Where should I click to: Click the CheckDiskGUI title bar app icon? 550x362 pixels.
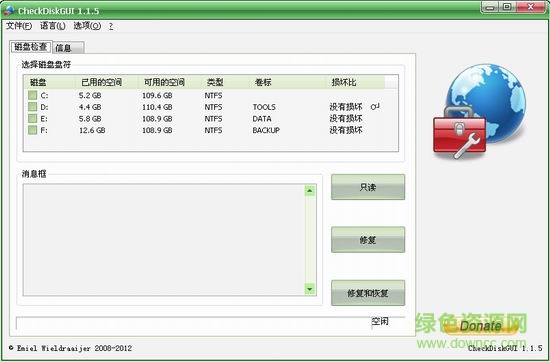tap(8, 10)
